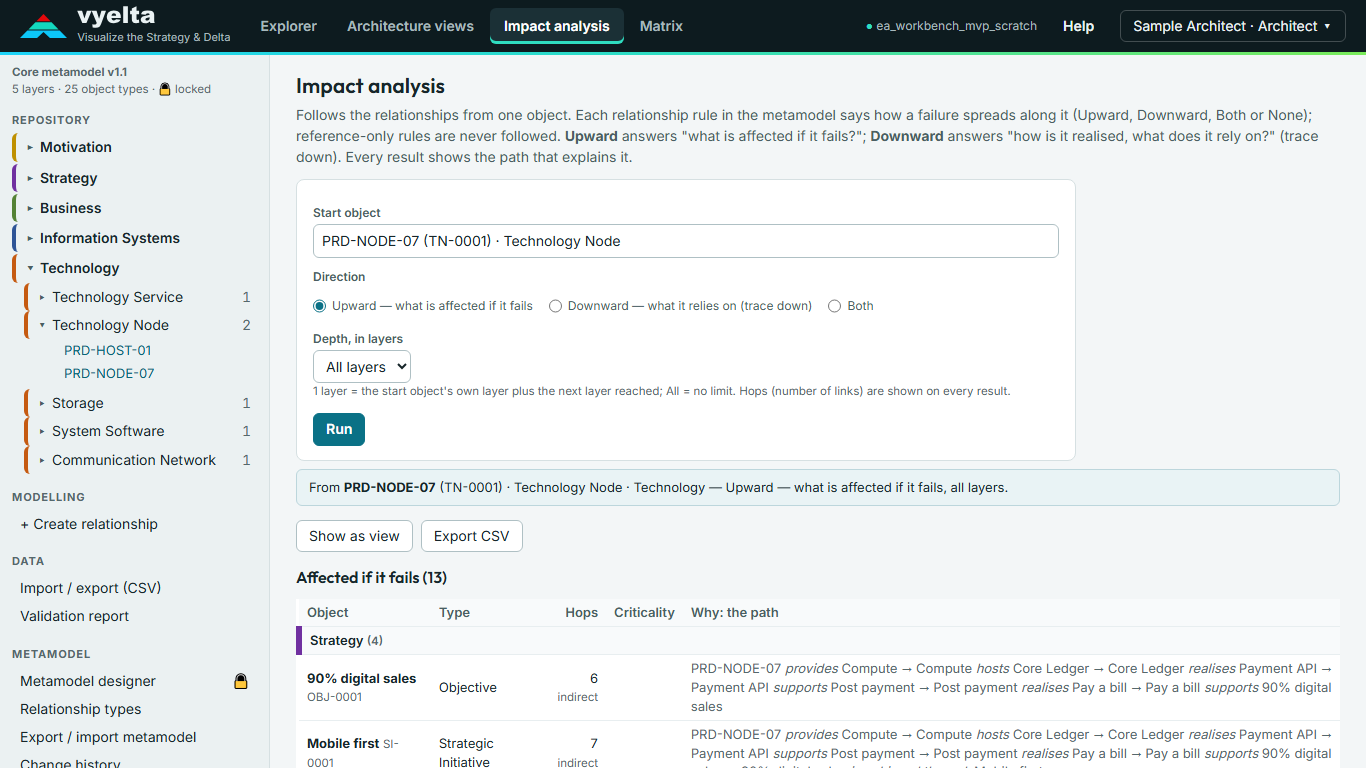Expand the Technology Service type
This screenshot has width=1366, height=768.
click(x=42, y=297)
